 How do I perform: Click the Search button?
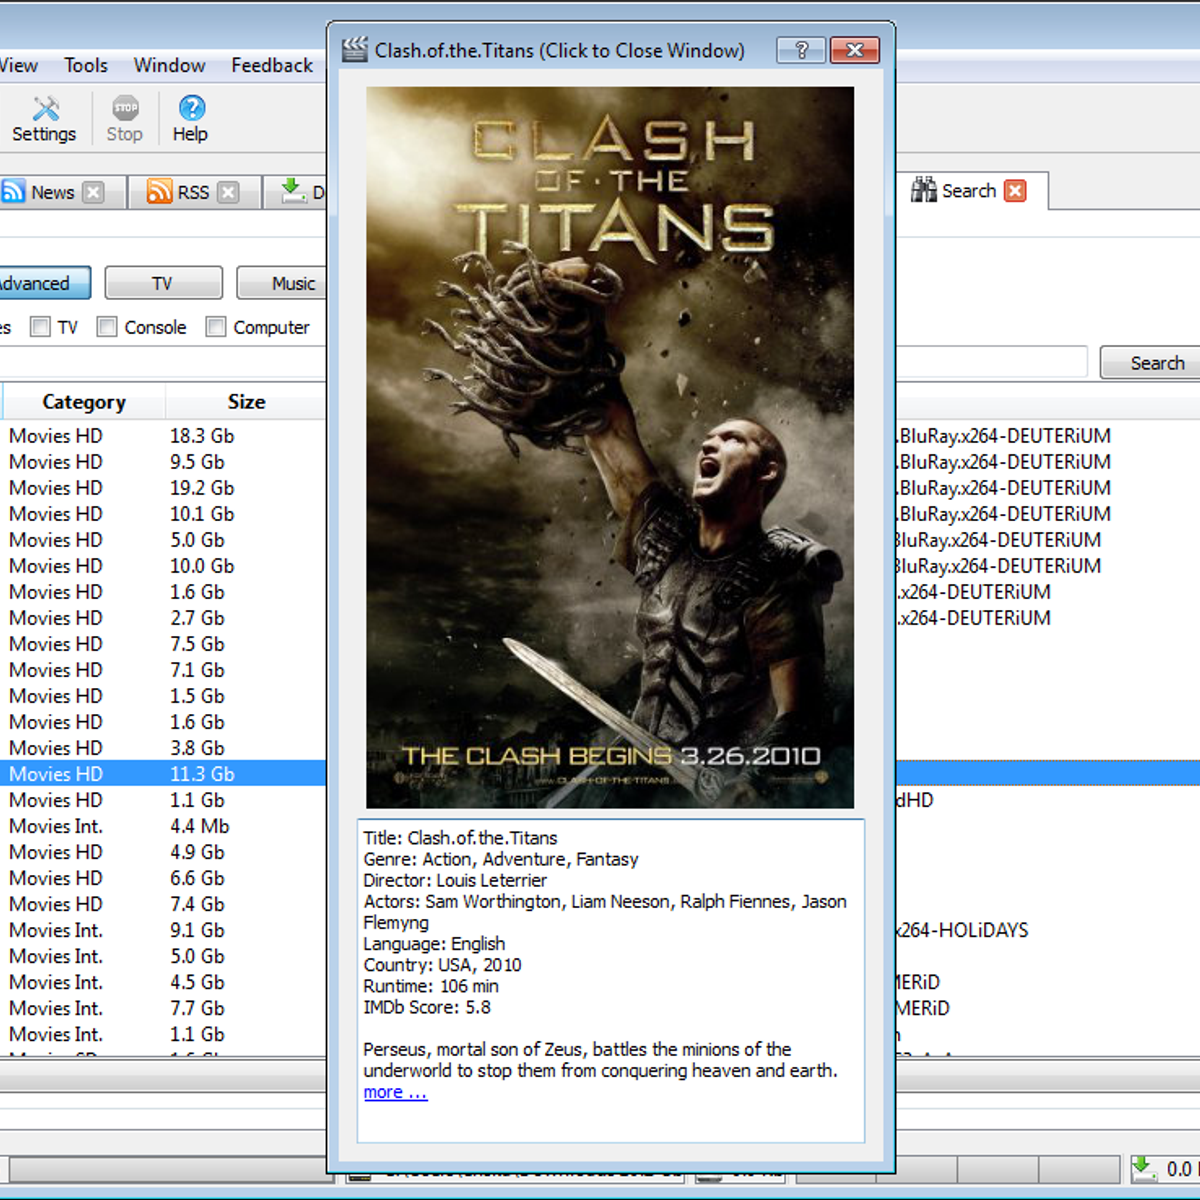tap(1150, 363)
